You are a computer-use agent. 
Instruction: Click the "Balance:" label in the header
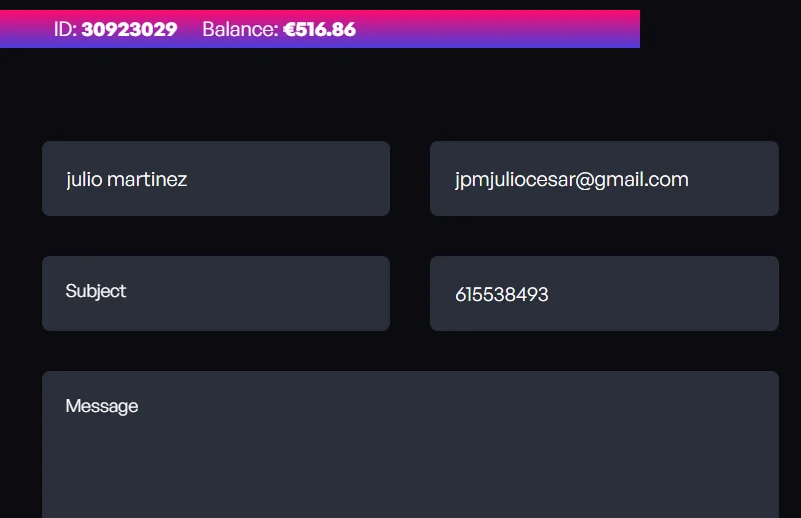point(240,29)
